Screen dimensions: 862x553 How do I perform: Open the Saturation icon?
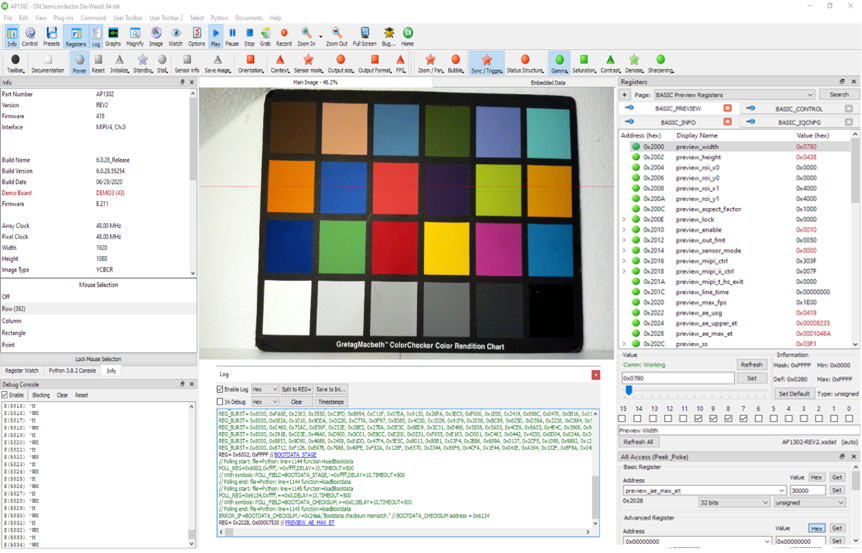point(584,63)
